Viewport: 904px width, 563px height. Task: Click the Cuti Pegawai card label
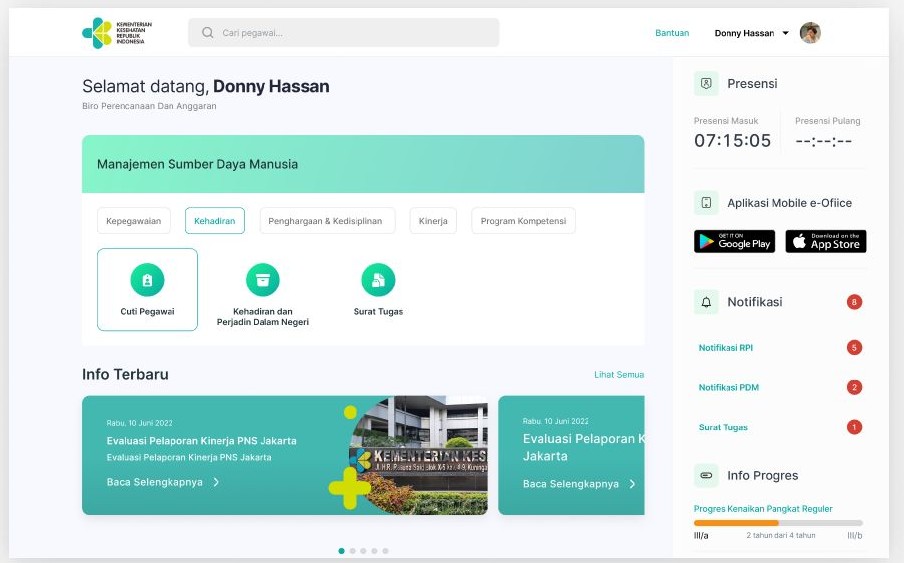[148, 312]
